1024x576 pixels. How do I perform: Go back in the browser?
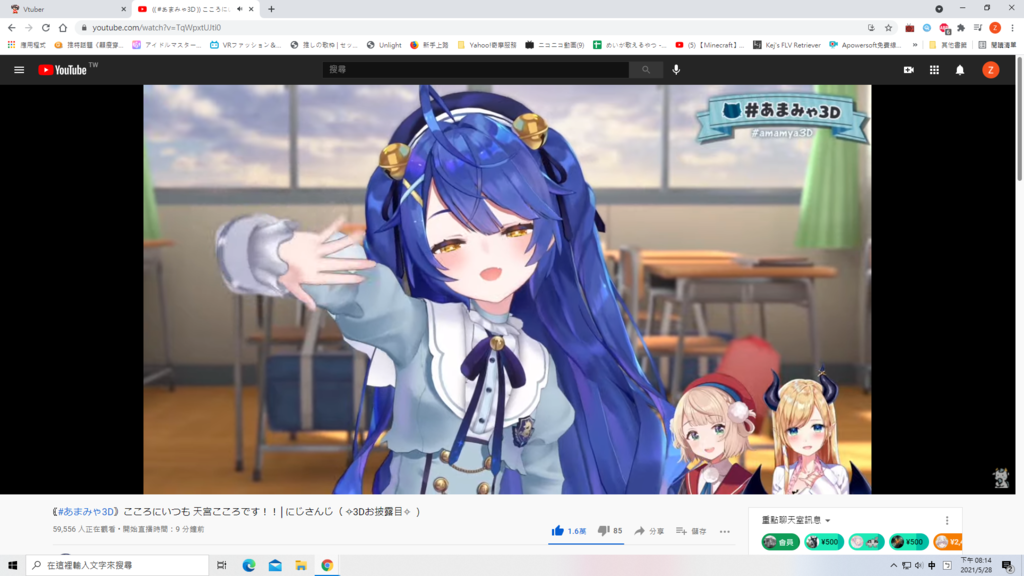[x=12, y=27]
